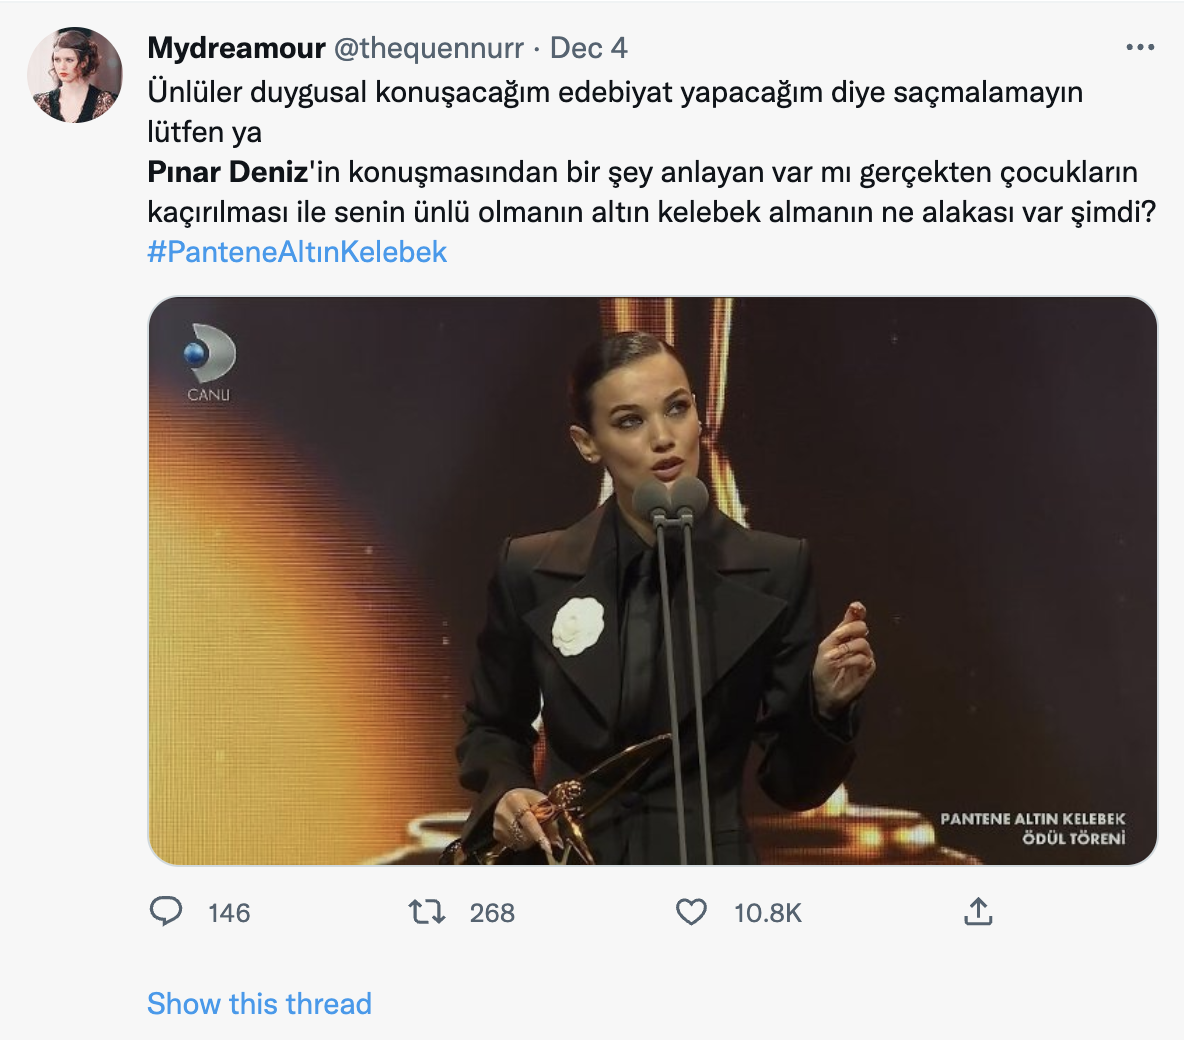Viewport: 1184px width, 1040px height.
Task: Click the Pantene Altın Kelebek Ödül Töreni caption
Action: pyautogui.click(x=1033, y=828)
